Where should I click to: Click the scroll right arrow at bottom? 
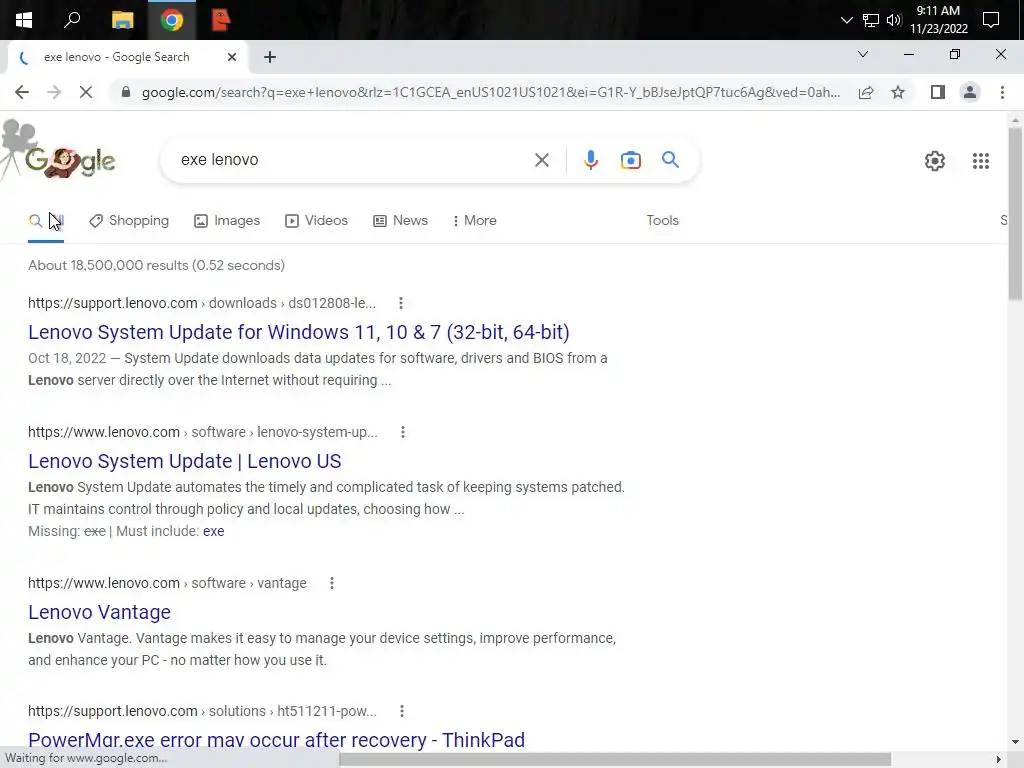[x=998, y=760]
